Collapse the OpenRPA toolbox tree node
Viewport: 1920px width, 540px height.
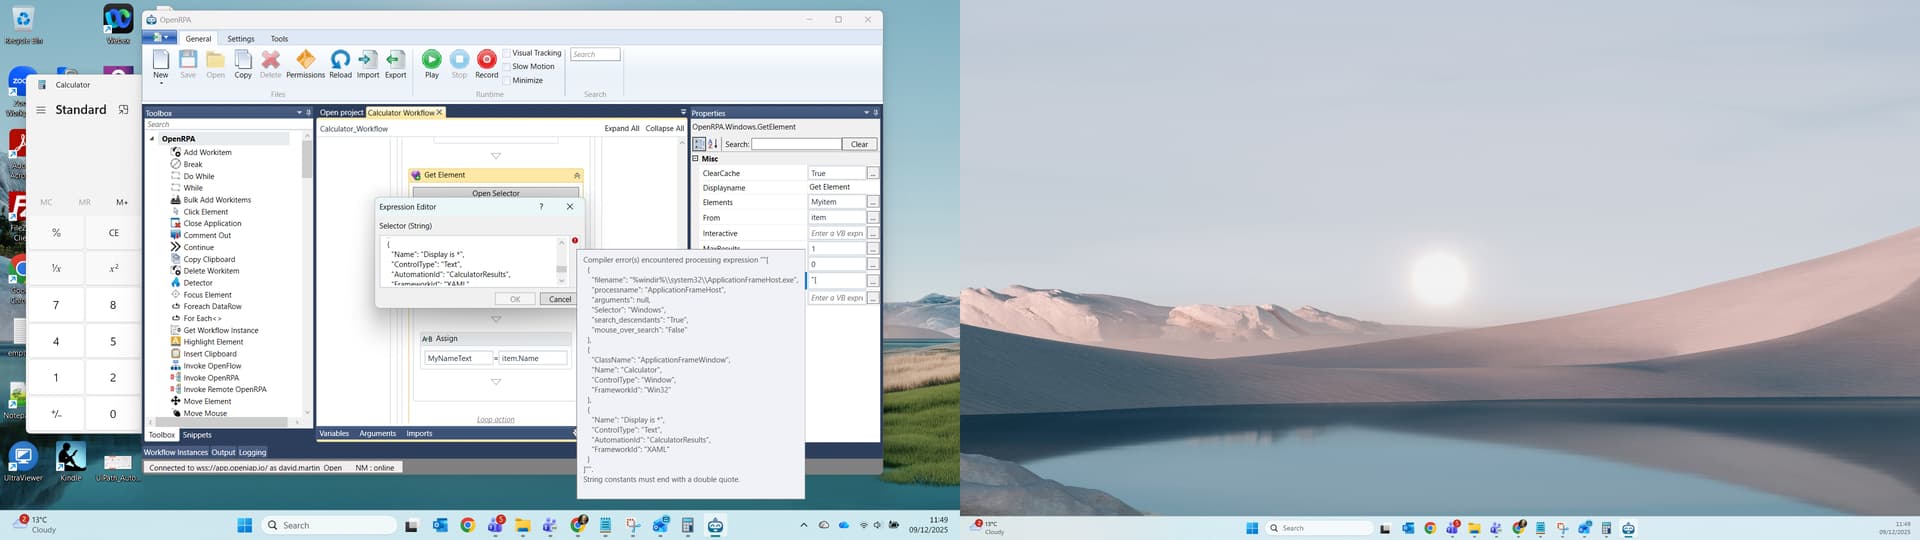click(x=153, y=139)
